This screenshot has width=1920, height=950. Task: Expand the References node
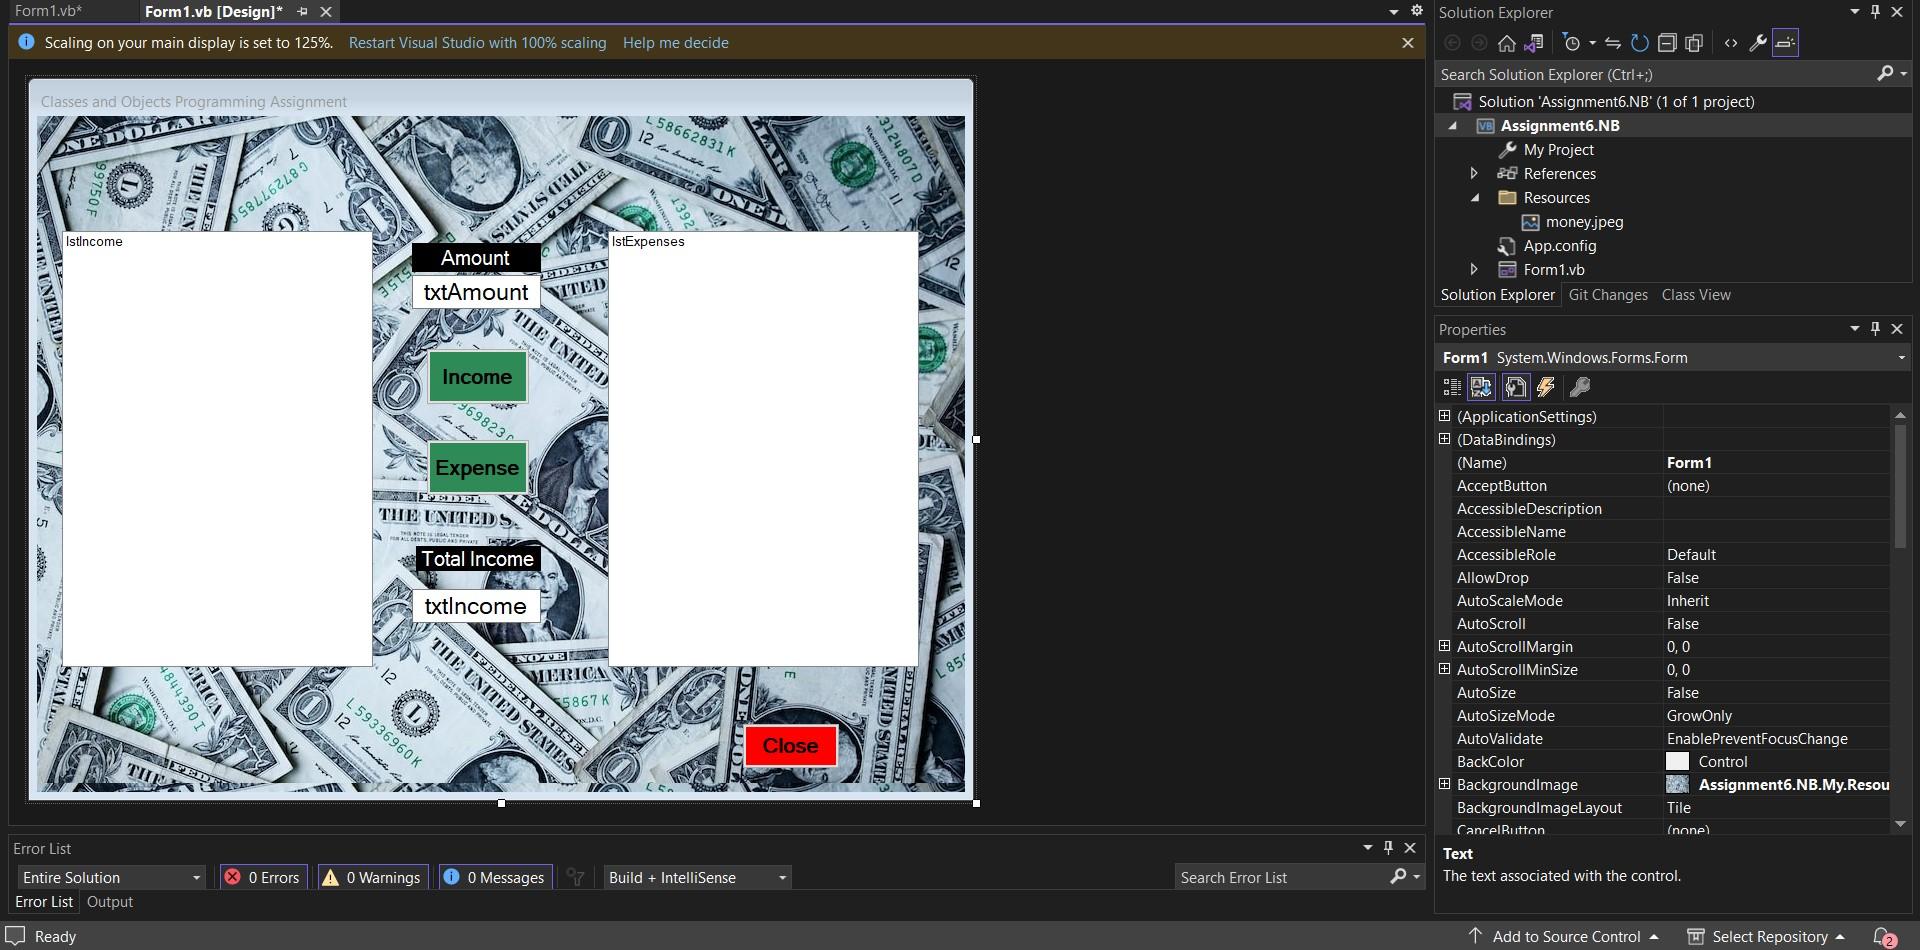[x=1474, y=174]
